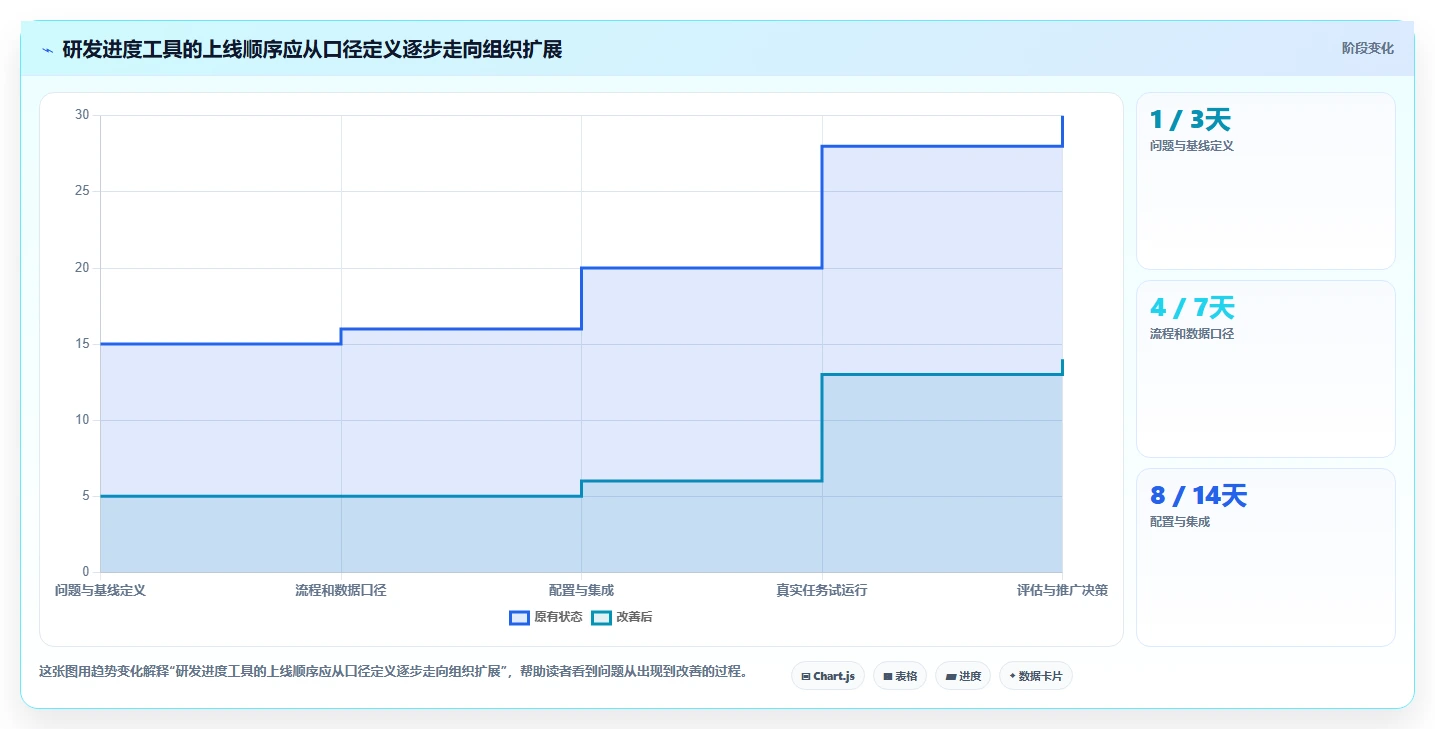Click the 真实任务试运行 axis label
The width and height of the screenshot is (1435, 729).
pyautogui.click(x=822, y=590)
